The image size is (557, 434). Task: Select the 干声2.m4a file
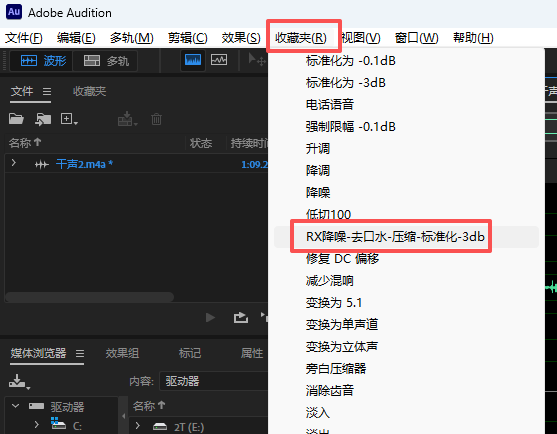point(84,164)
